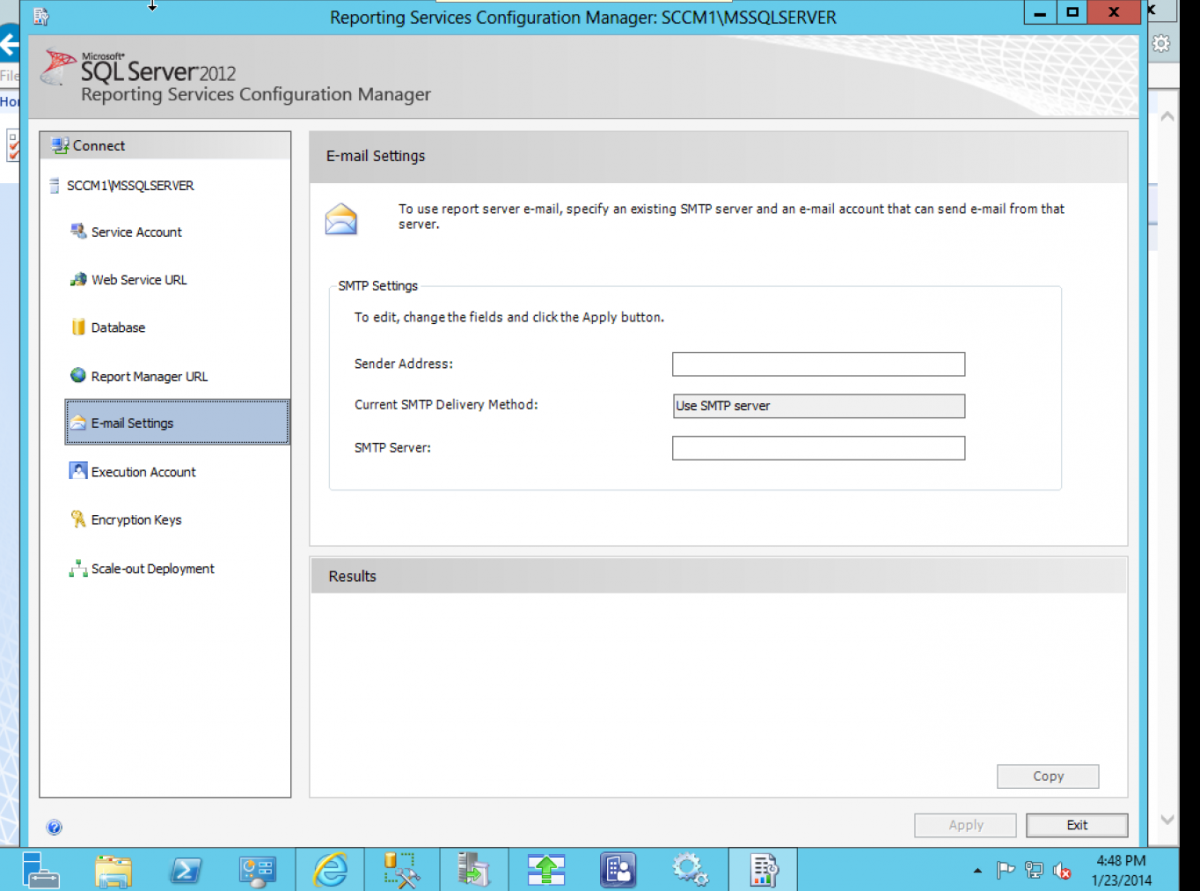Exit the Configuration Manager
The width and height of the screenshot is (1200, 891).
pyautogui.click(x=1077, y=825)
